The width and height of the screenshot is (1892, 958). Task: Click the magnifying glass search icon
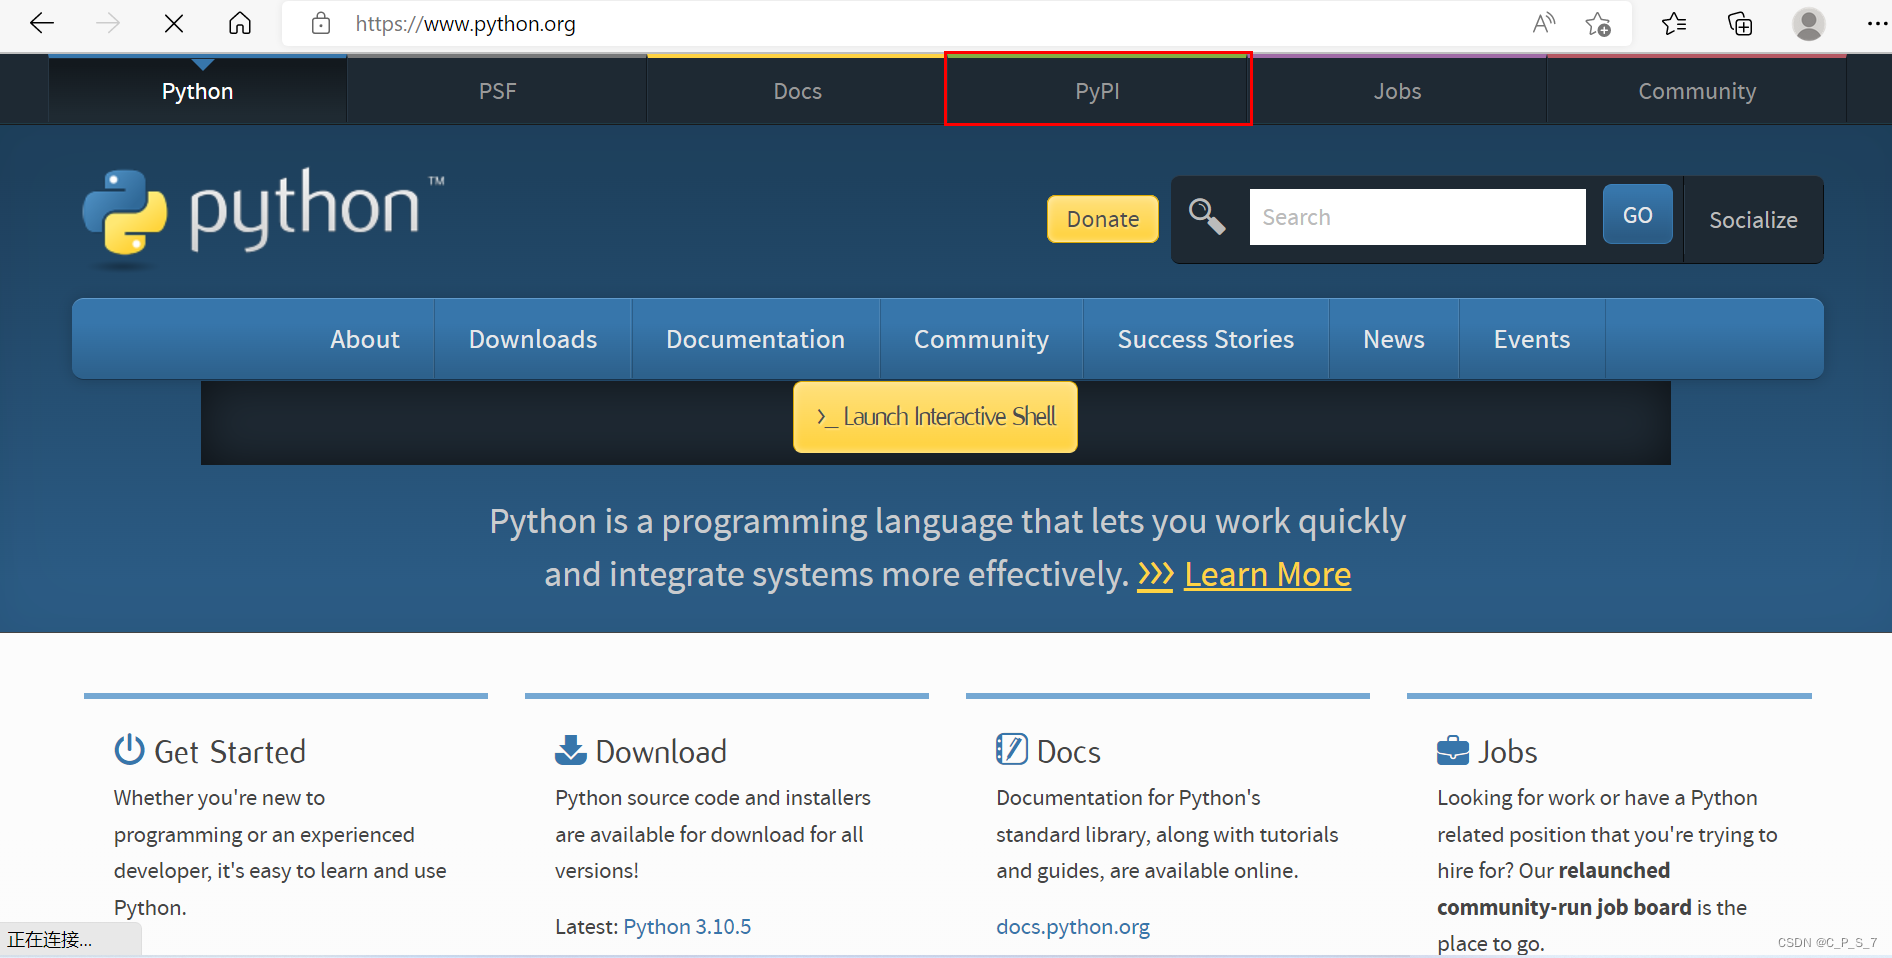point(1207,216)
